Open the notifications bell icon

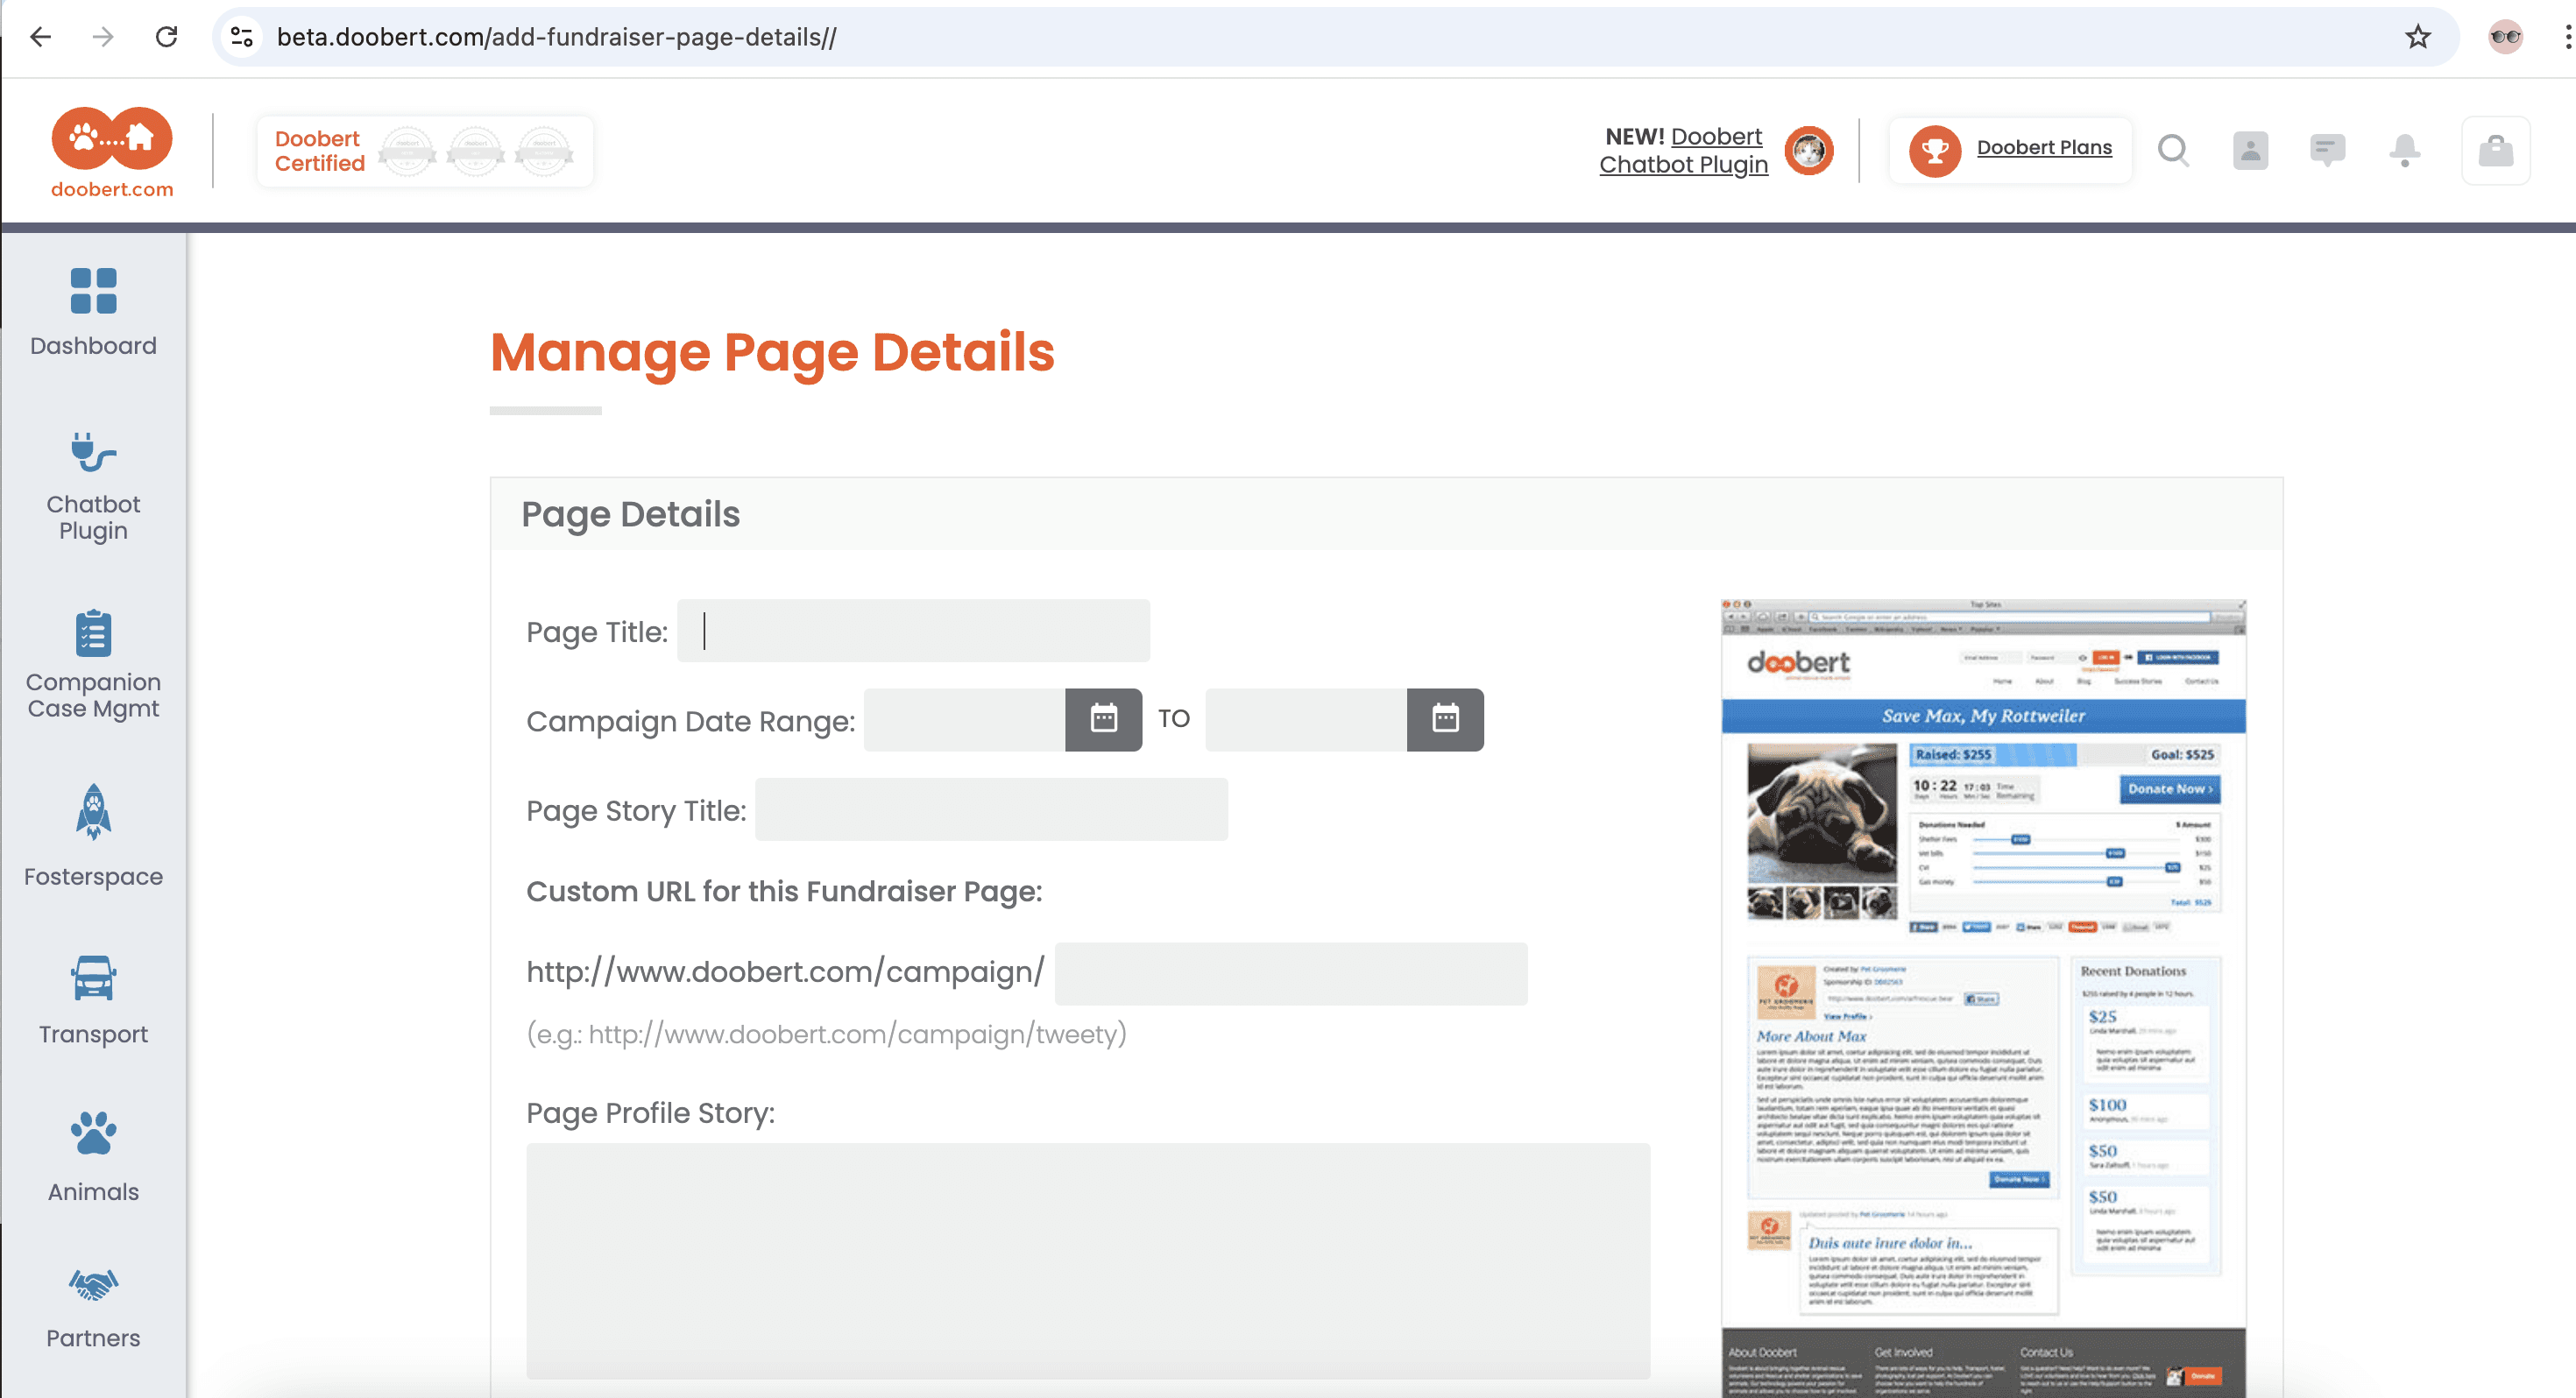point(2404,150)
